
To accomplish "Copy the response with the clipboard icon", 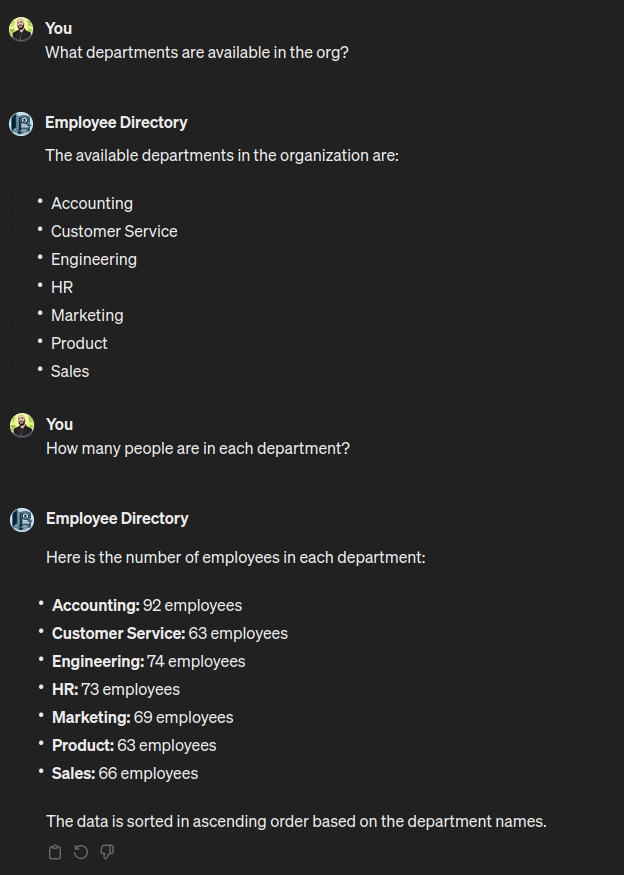I will (55, 852).
